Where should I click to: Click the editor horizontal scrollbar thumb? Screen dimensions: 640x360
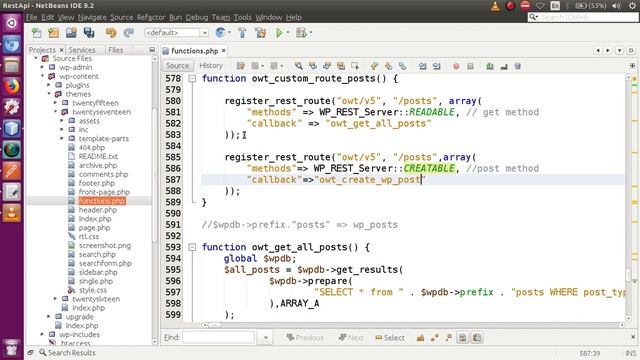coord(215,325)
